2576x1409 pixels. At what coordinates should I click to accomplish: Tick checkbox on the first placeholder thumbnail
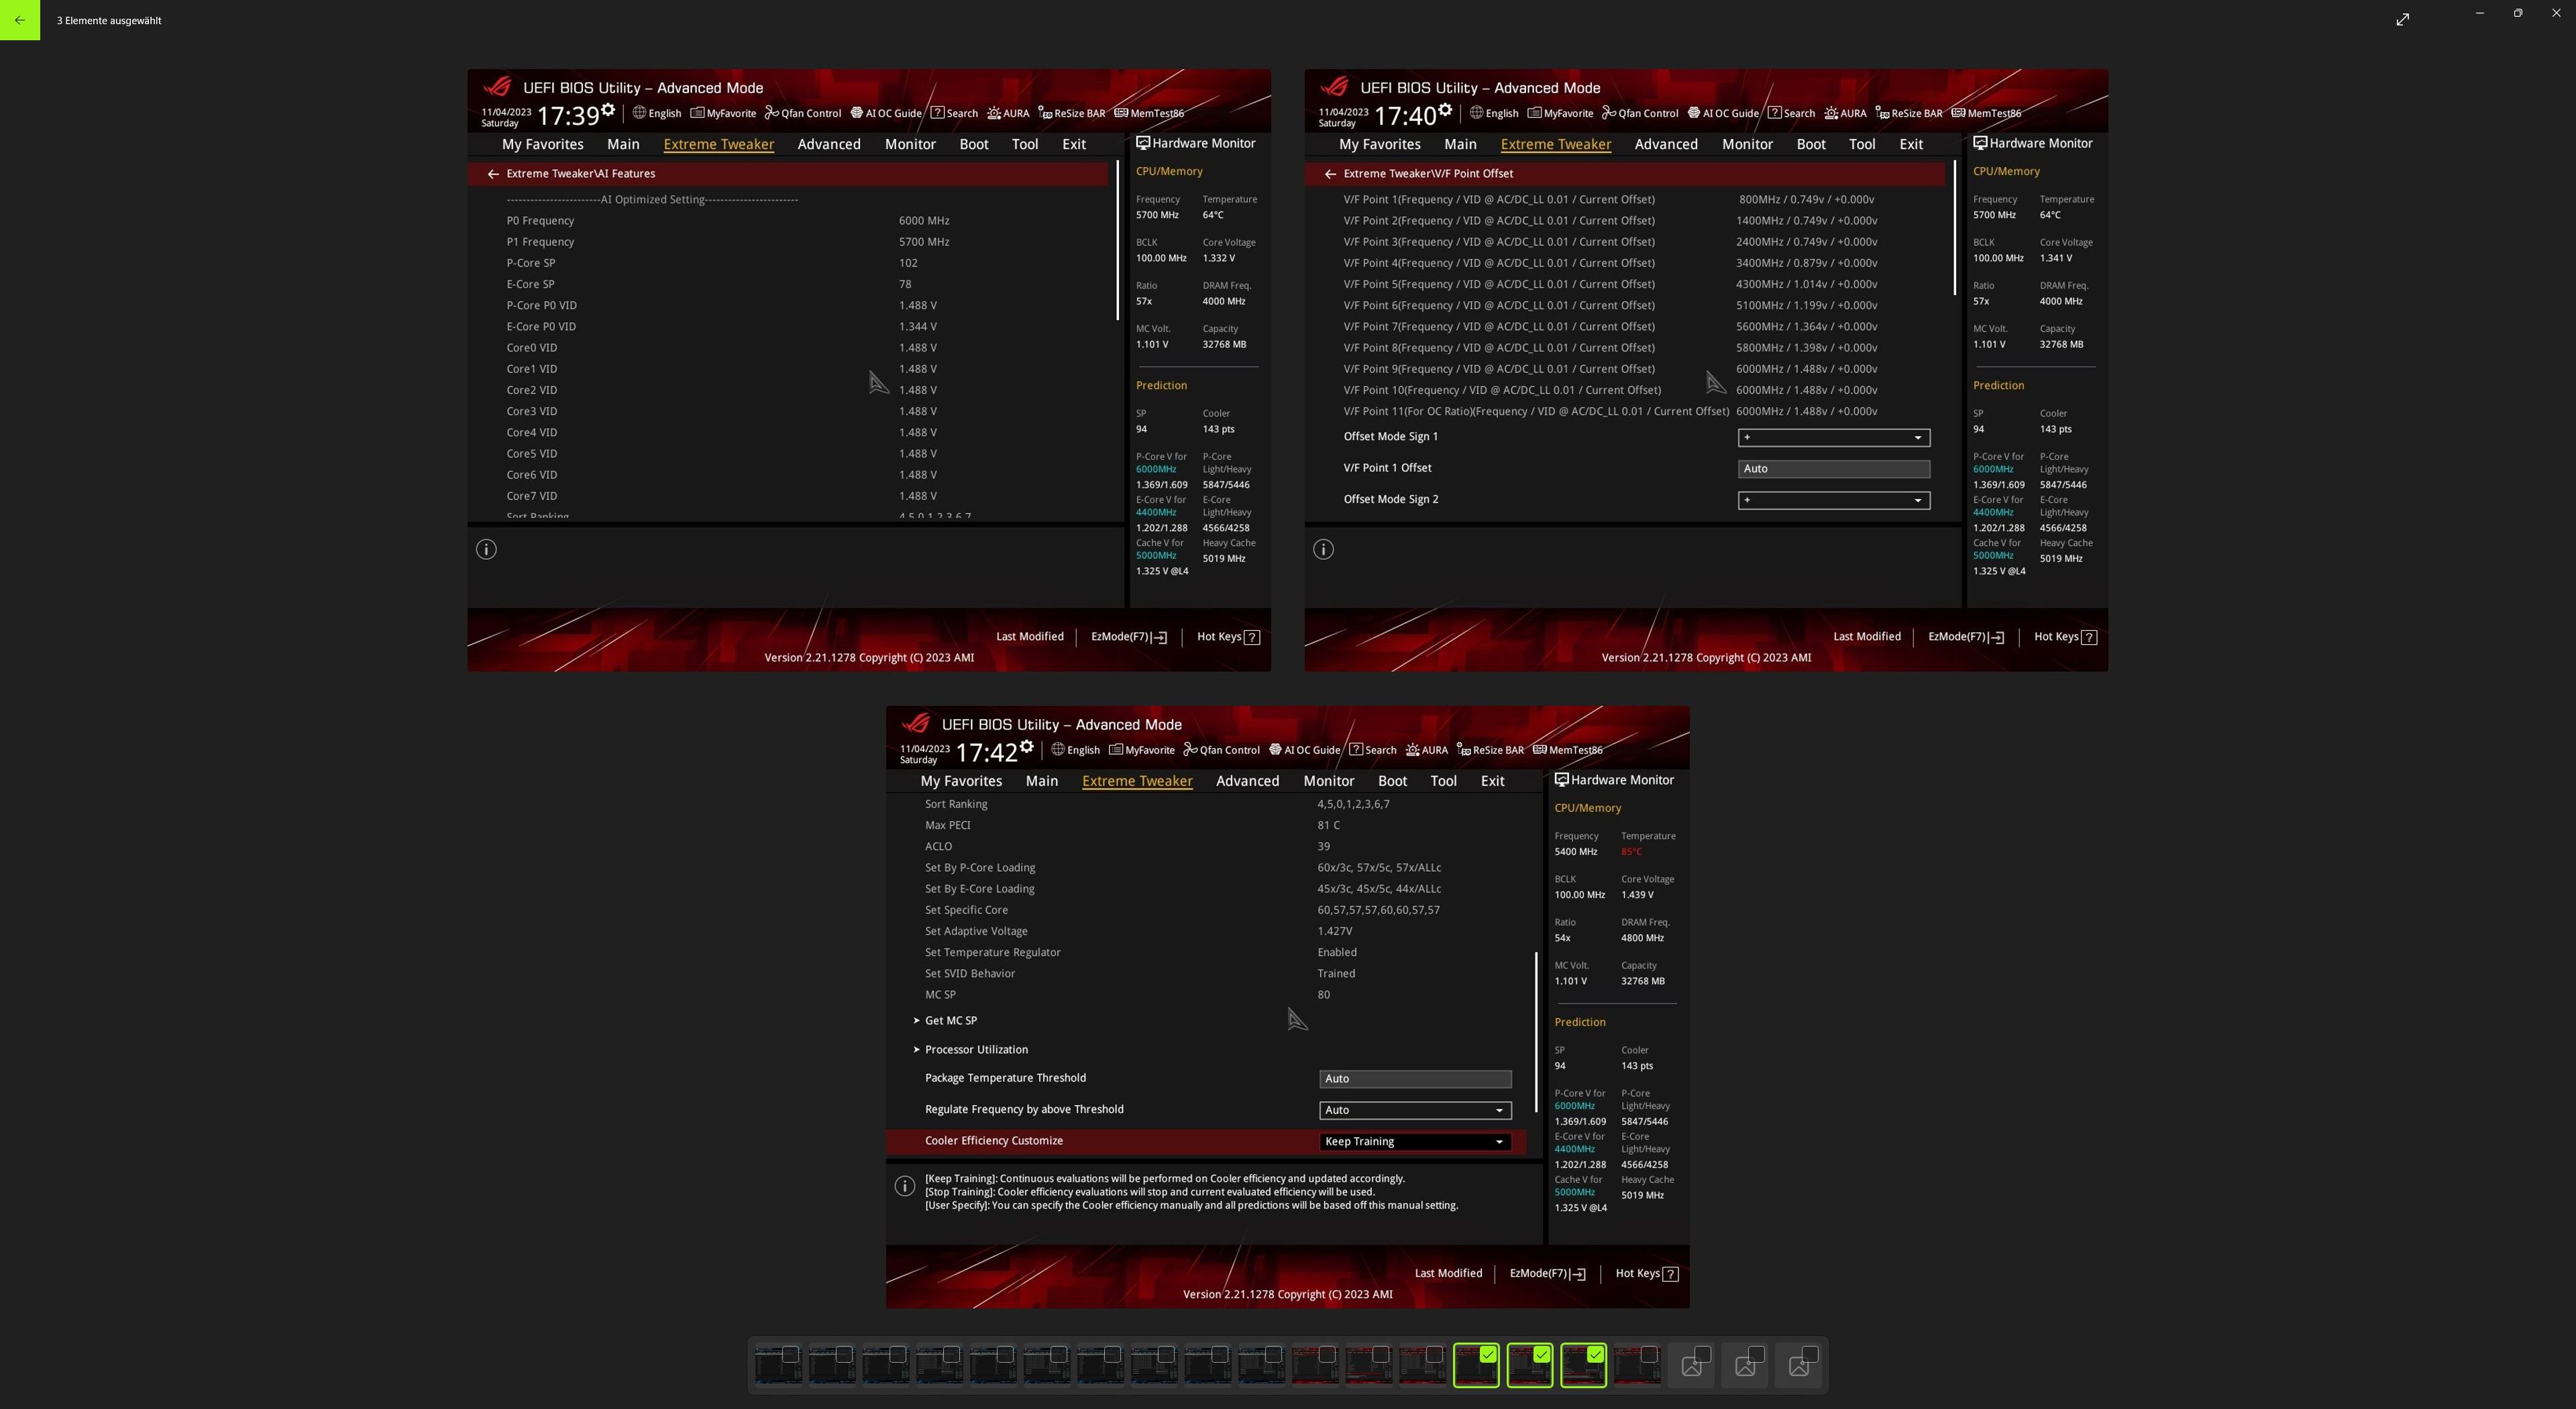[x=1703, y=1354]
